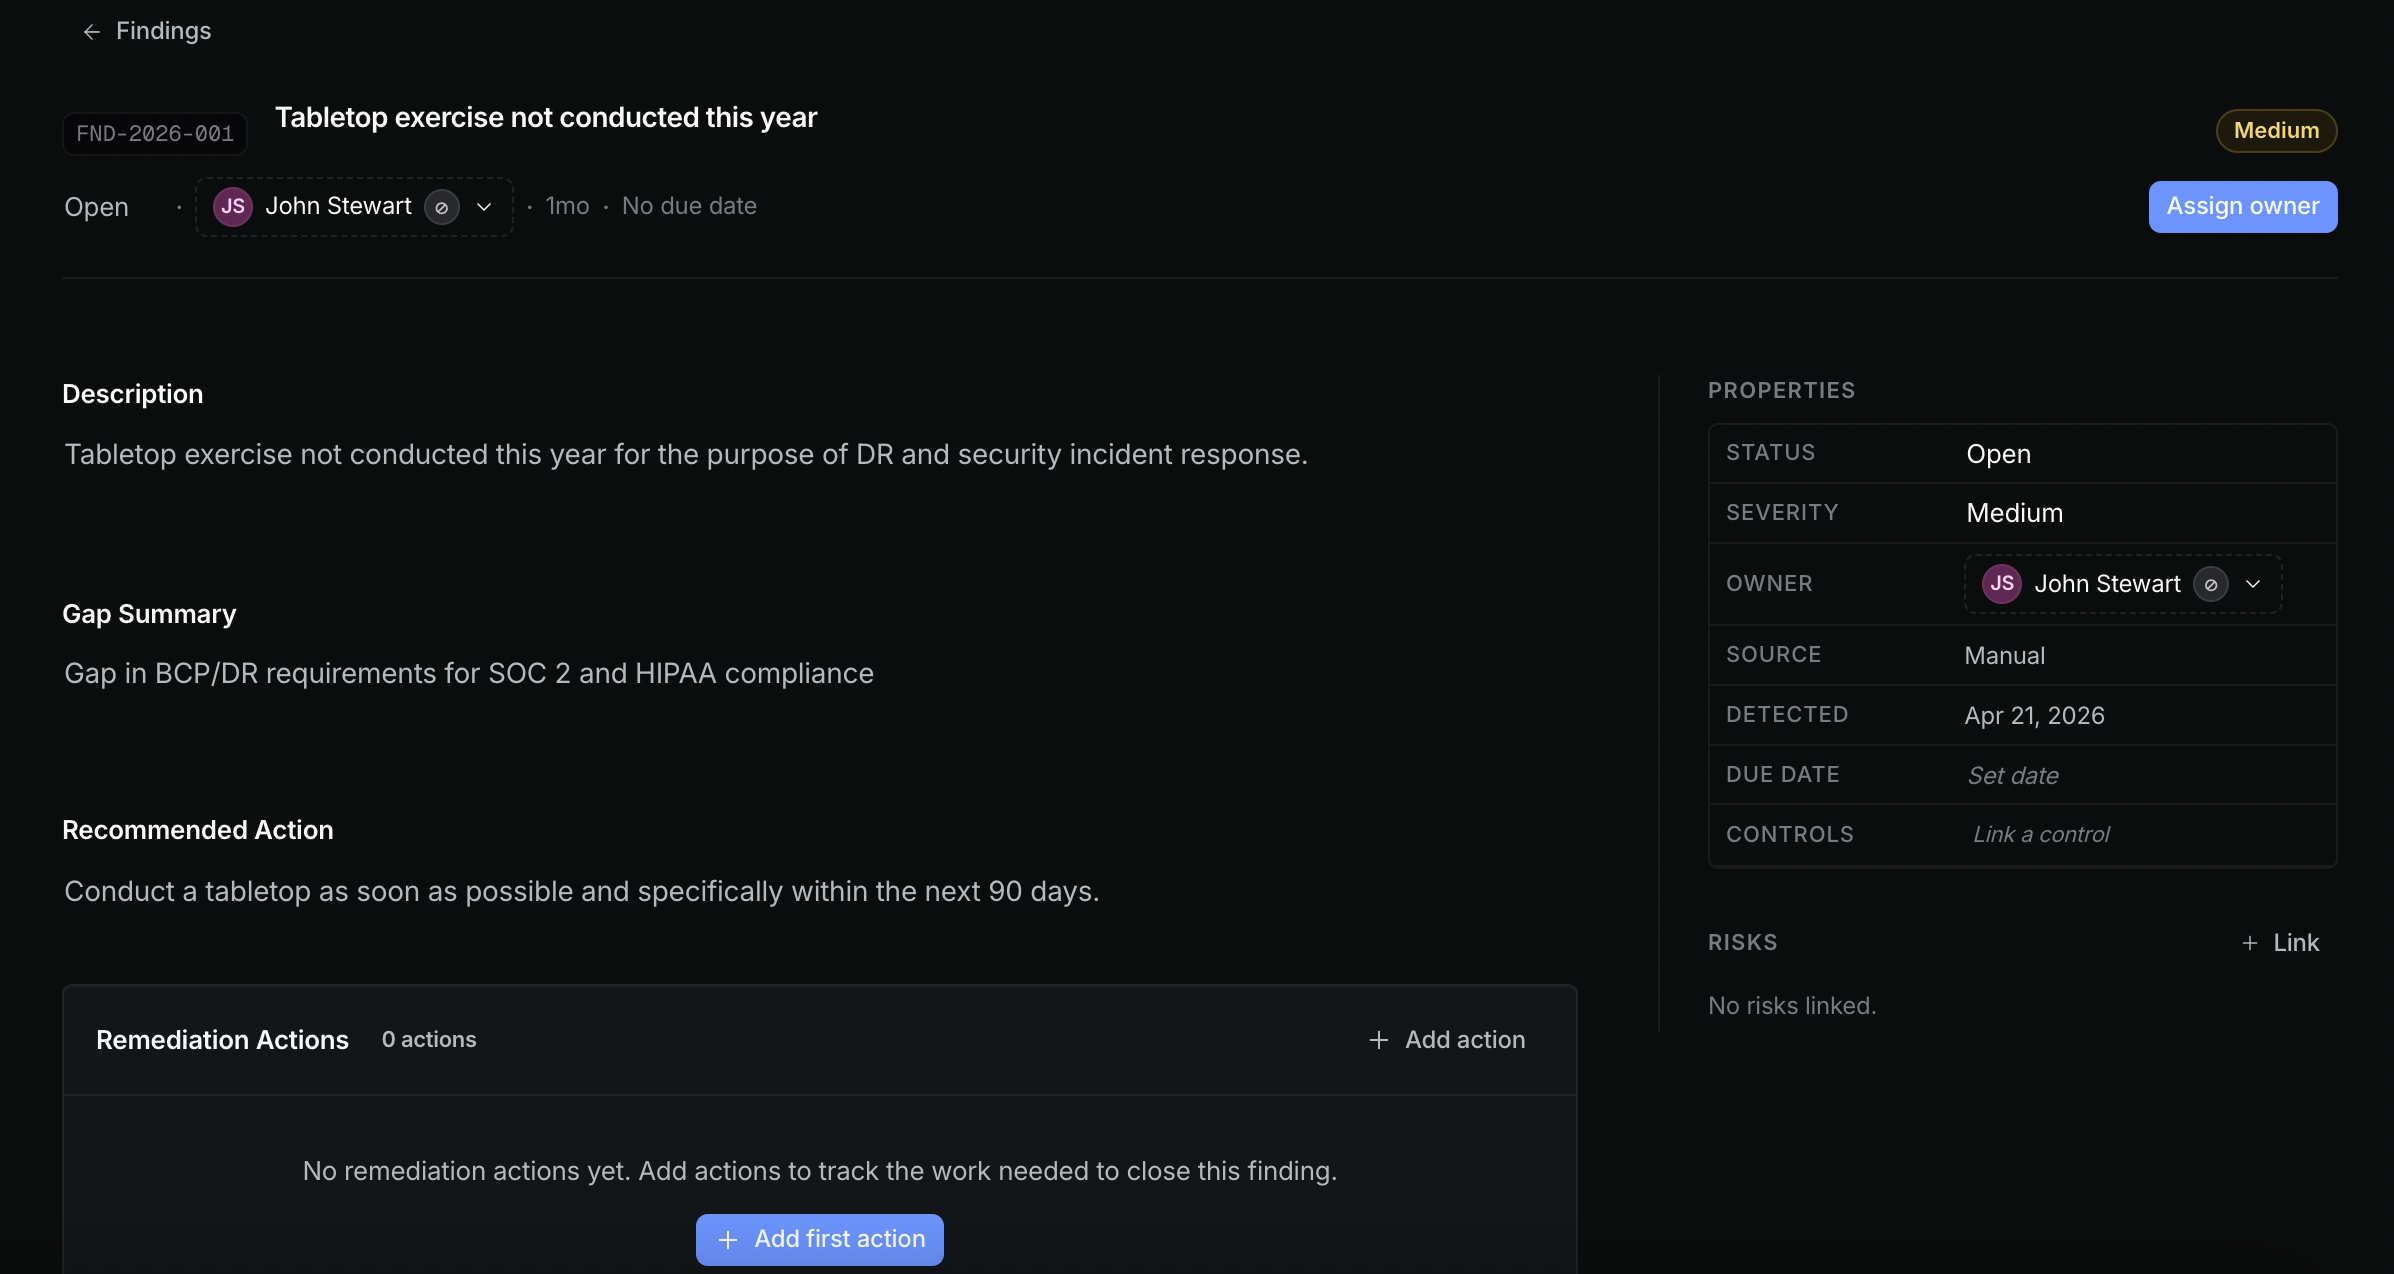Click the Add action link text
Viewport: 2394px width, 1274px height.
pos(1465,1040)
